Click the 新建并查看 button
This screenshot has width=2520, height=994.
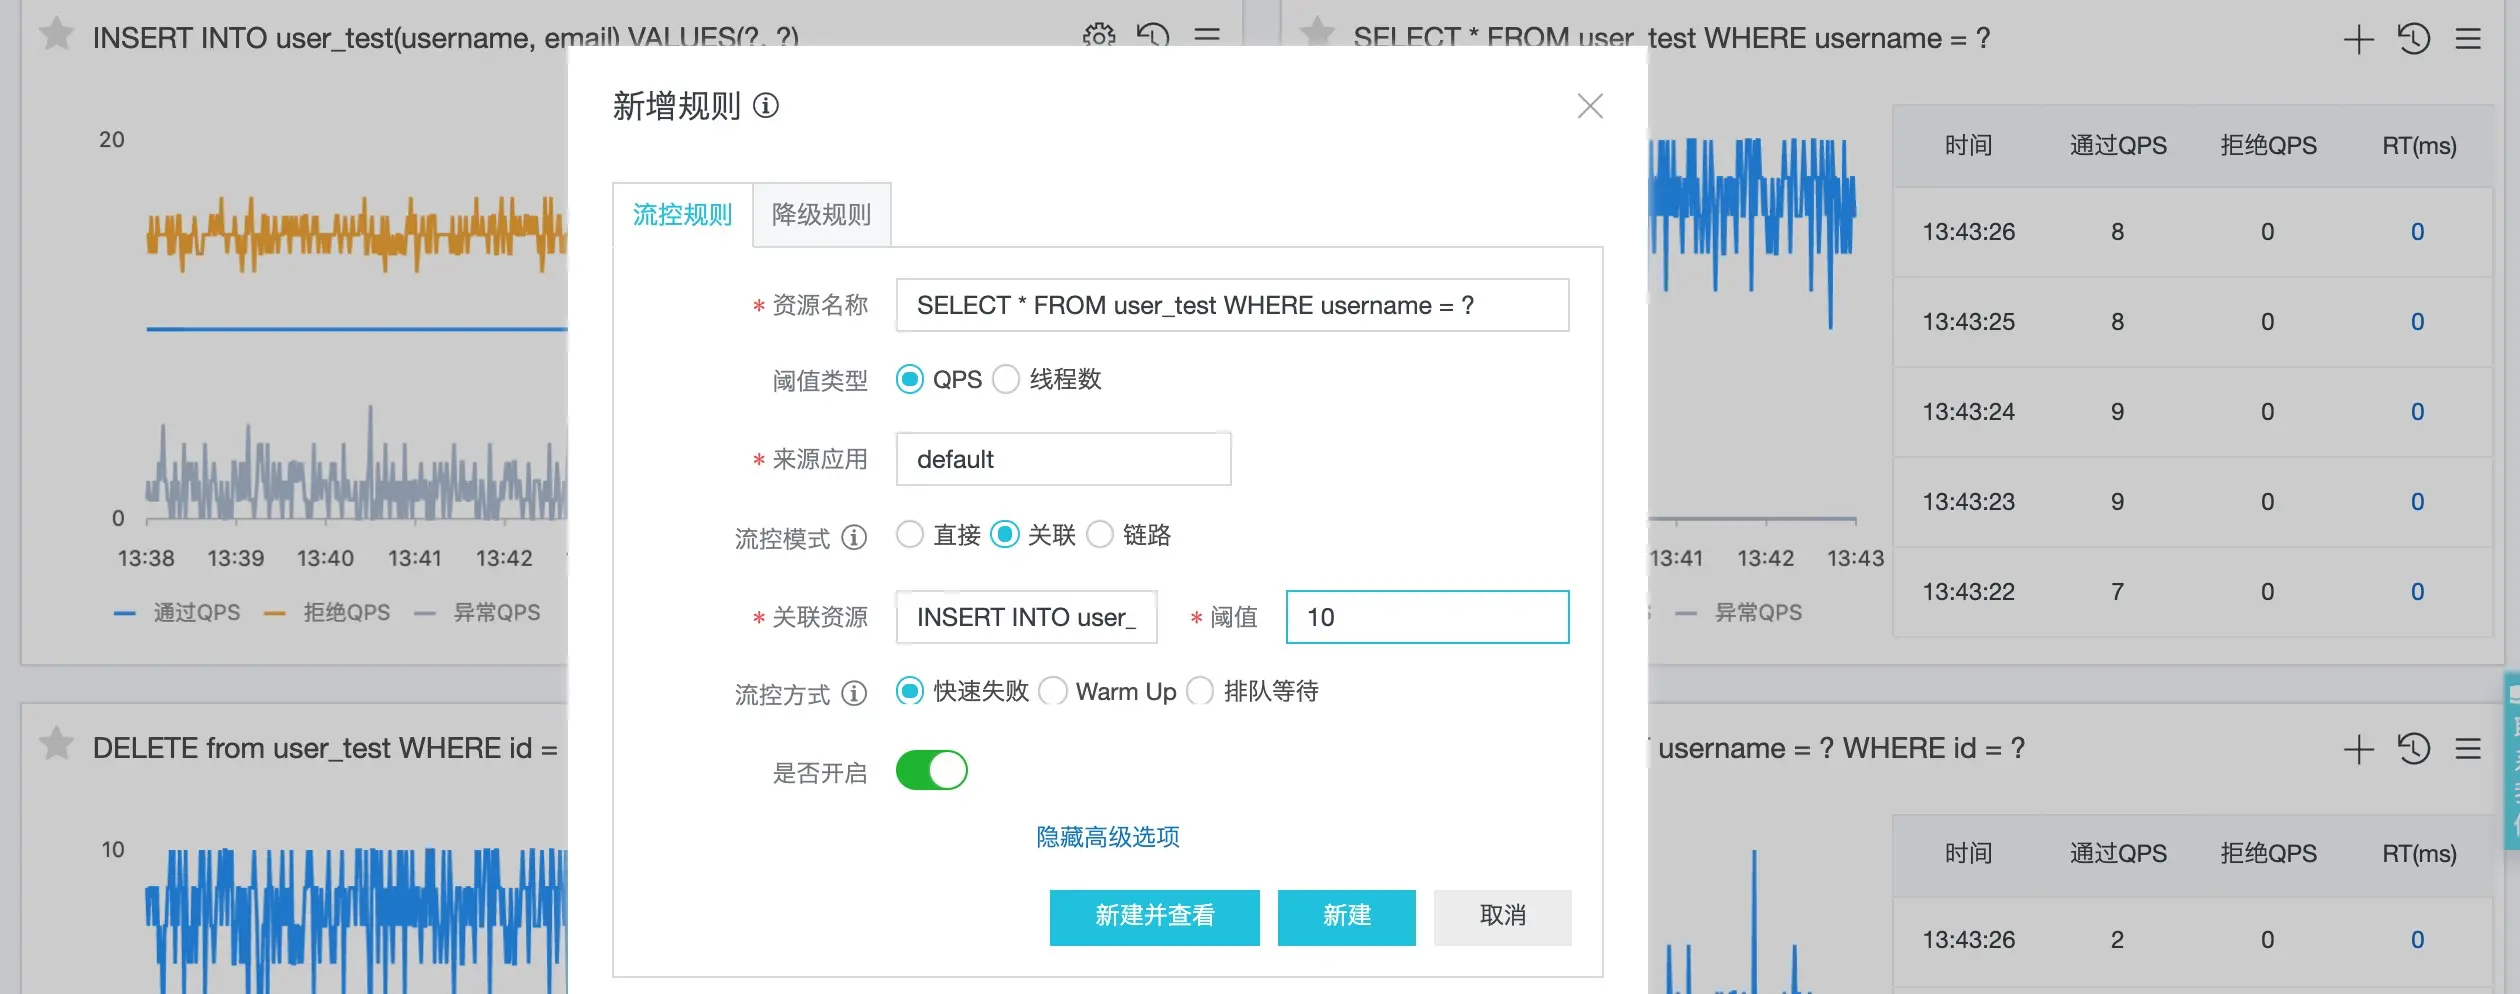point(1155,917)
